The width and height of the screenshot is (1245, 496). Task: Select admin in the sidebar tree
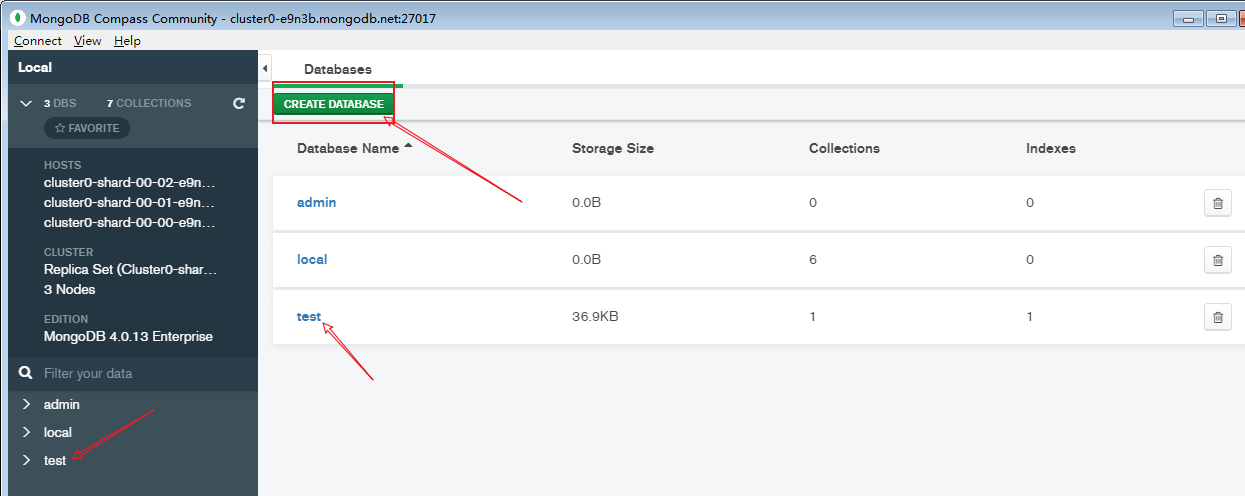pyautogui.click(x=62, y=405)
